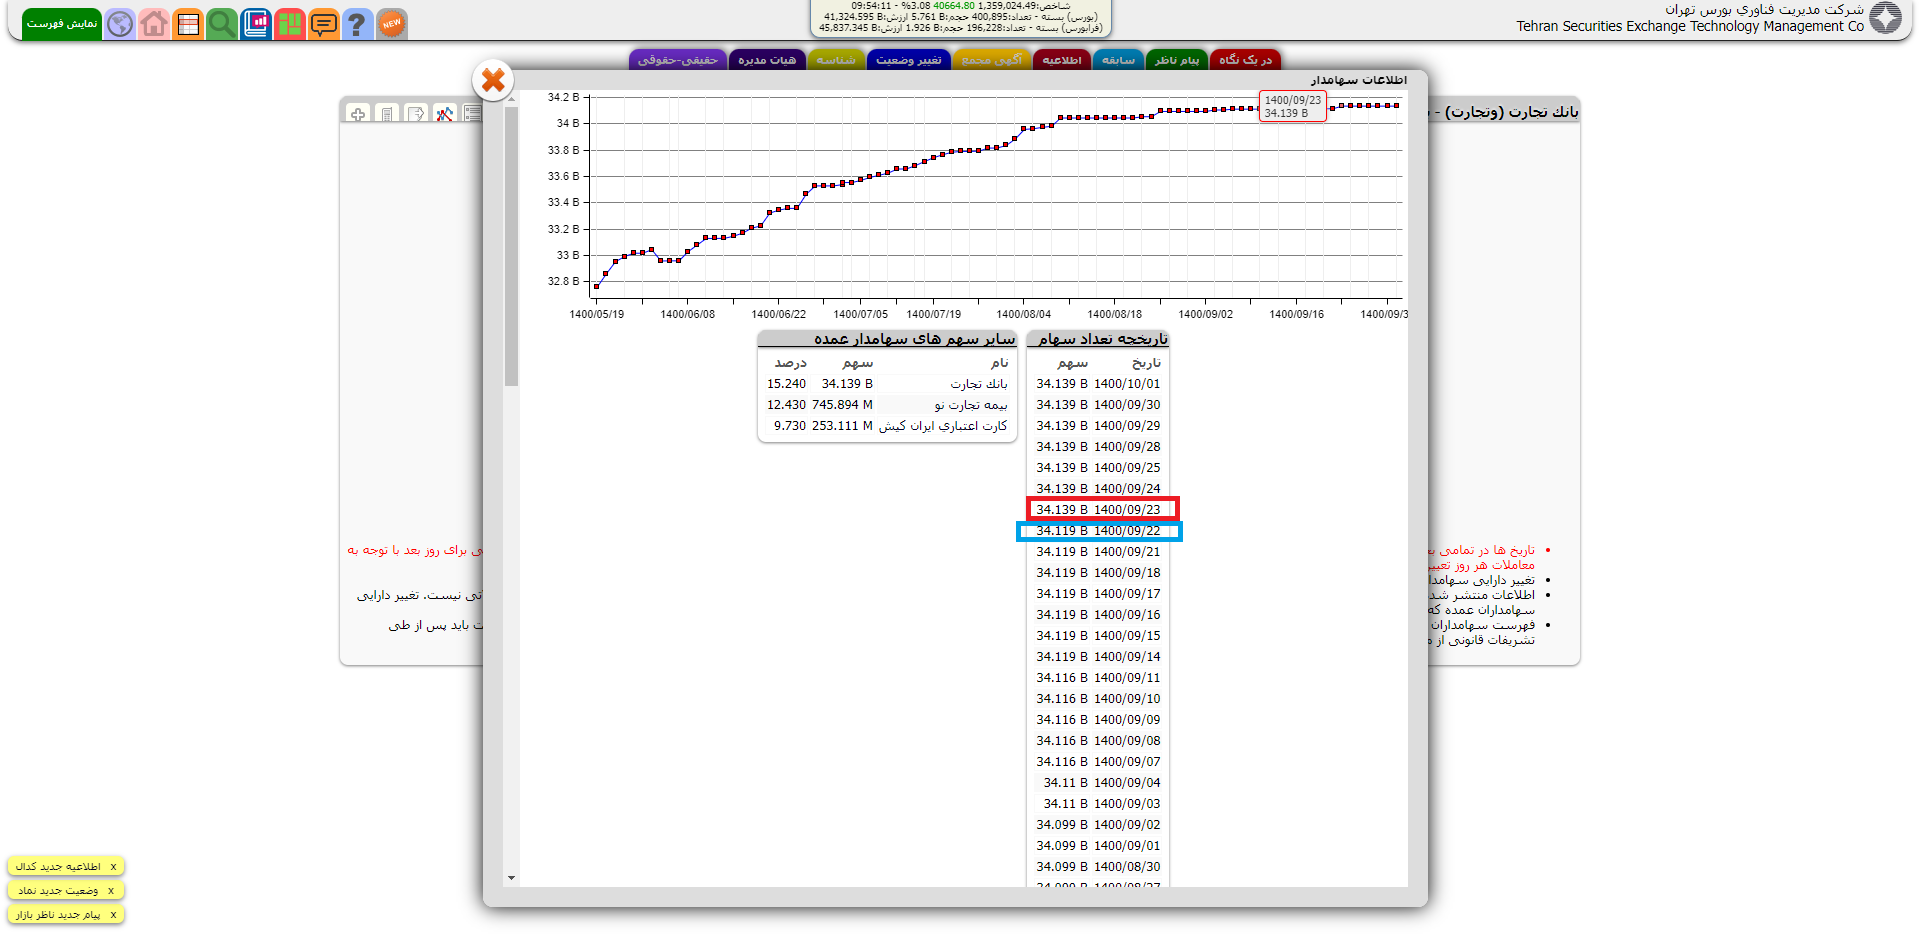Click the سهم column header in history table
The width and height of the screenshot is (1920, 935).
(x=1072, y=363)
